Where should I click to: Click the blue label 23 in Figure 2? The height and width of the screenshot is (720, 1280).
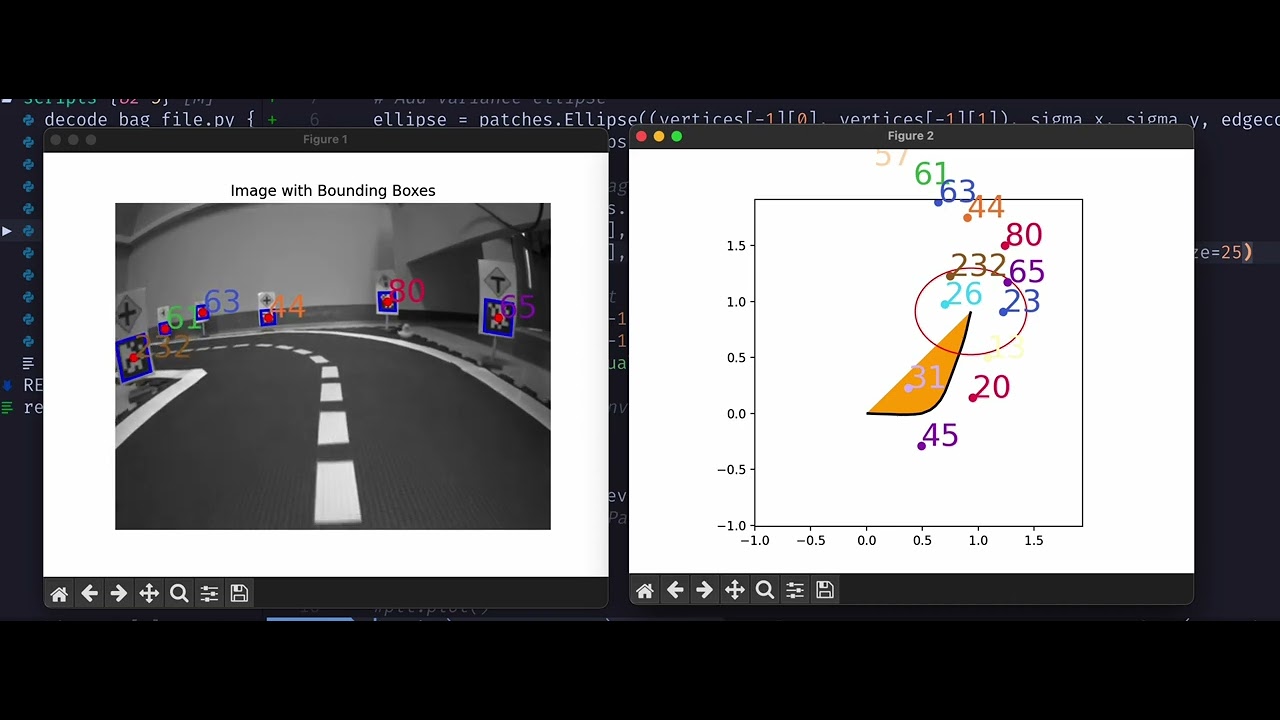coord(1022,302)
